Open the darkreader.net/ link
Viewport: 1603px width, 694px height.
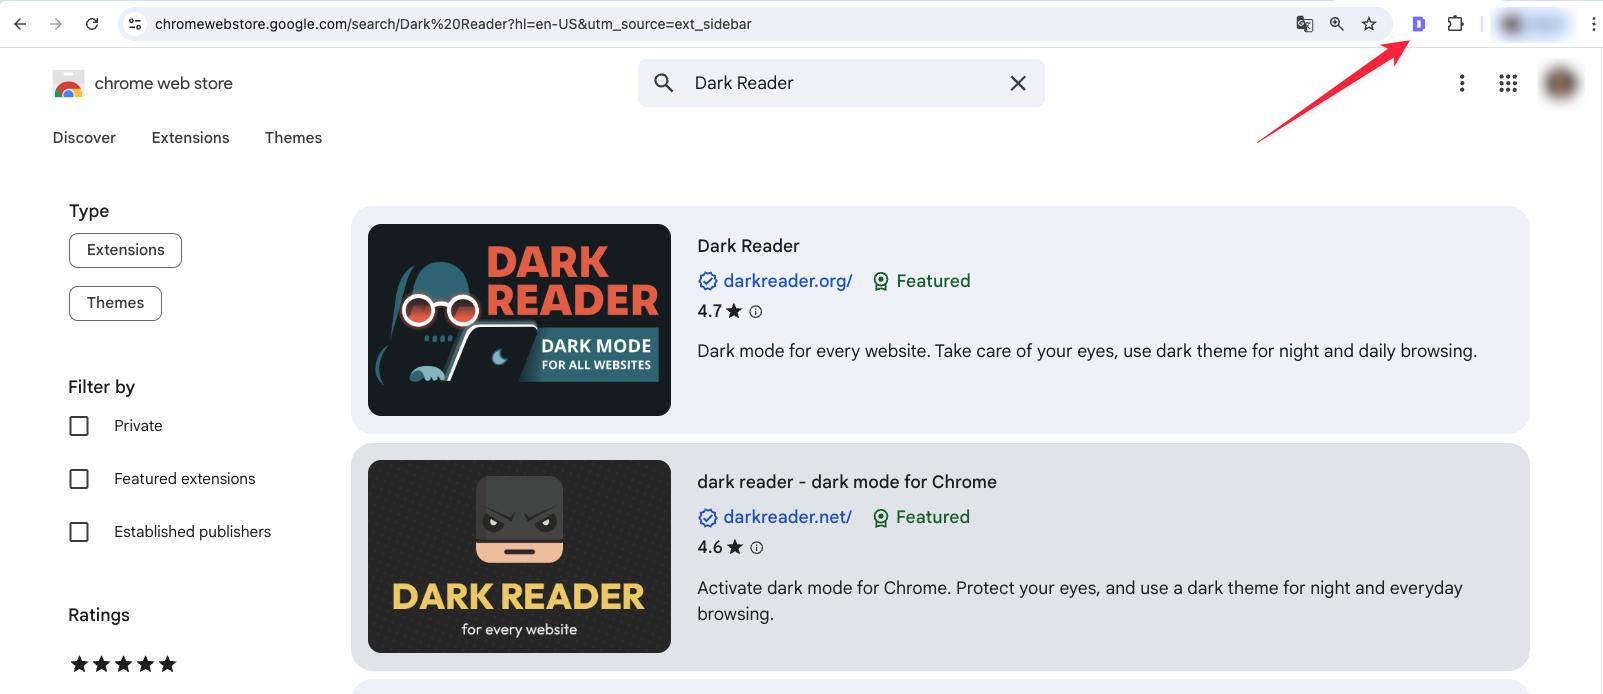coord(788,517)
